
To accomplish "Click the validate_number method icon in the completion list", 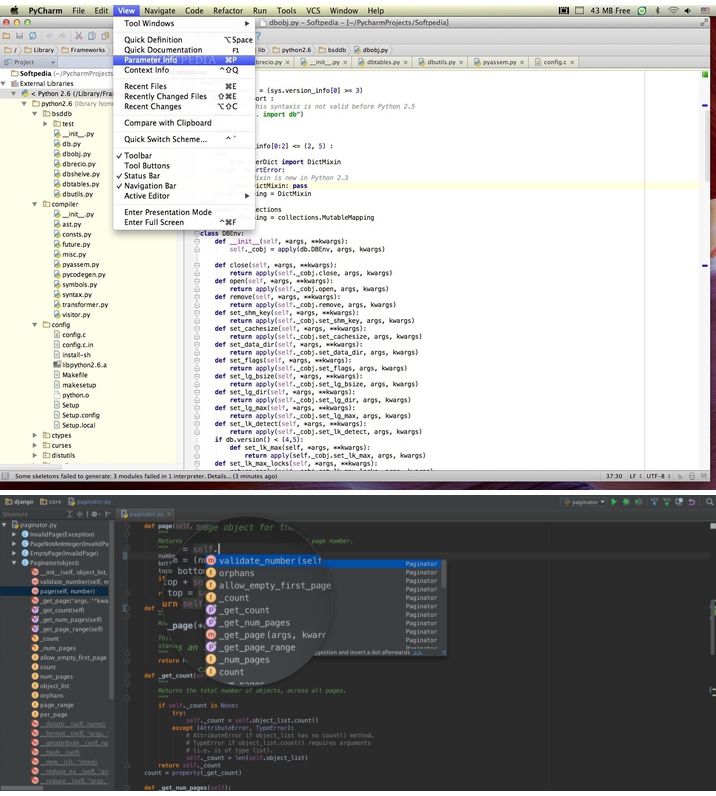I will pos(211,561).
